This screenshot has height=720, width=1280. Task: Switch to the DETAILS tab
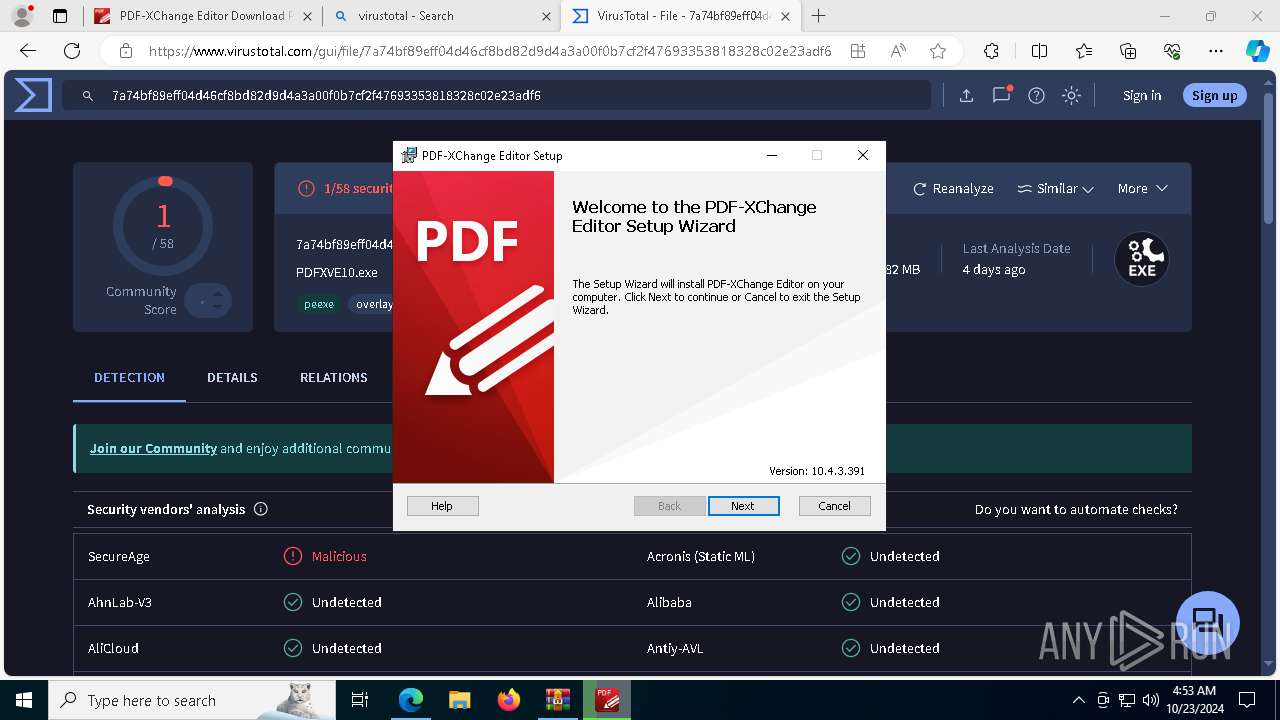[232, 377]
